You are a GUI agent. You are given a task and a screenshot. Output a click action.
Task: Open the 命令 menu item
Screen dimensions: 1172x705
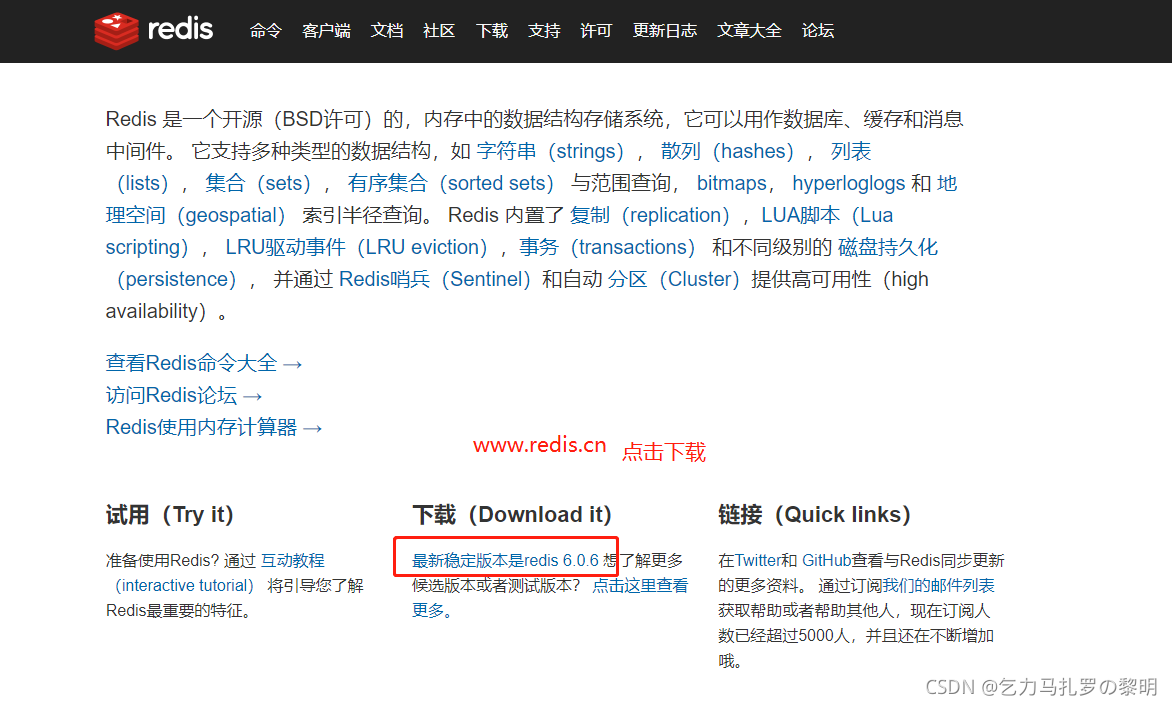tap(265, 31)
